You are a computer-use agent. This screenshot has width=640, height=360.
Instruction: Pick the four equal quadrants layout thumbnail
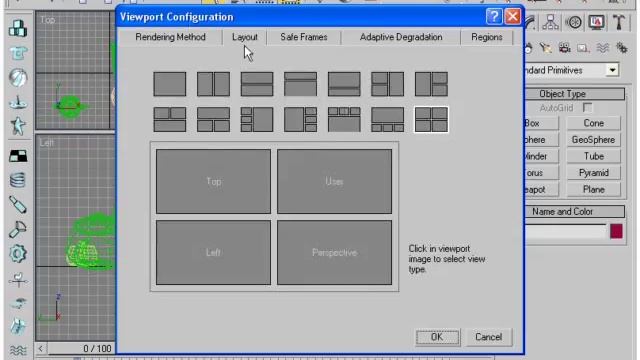(x=431, y=120)
